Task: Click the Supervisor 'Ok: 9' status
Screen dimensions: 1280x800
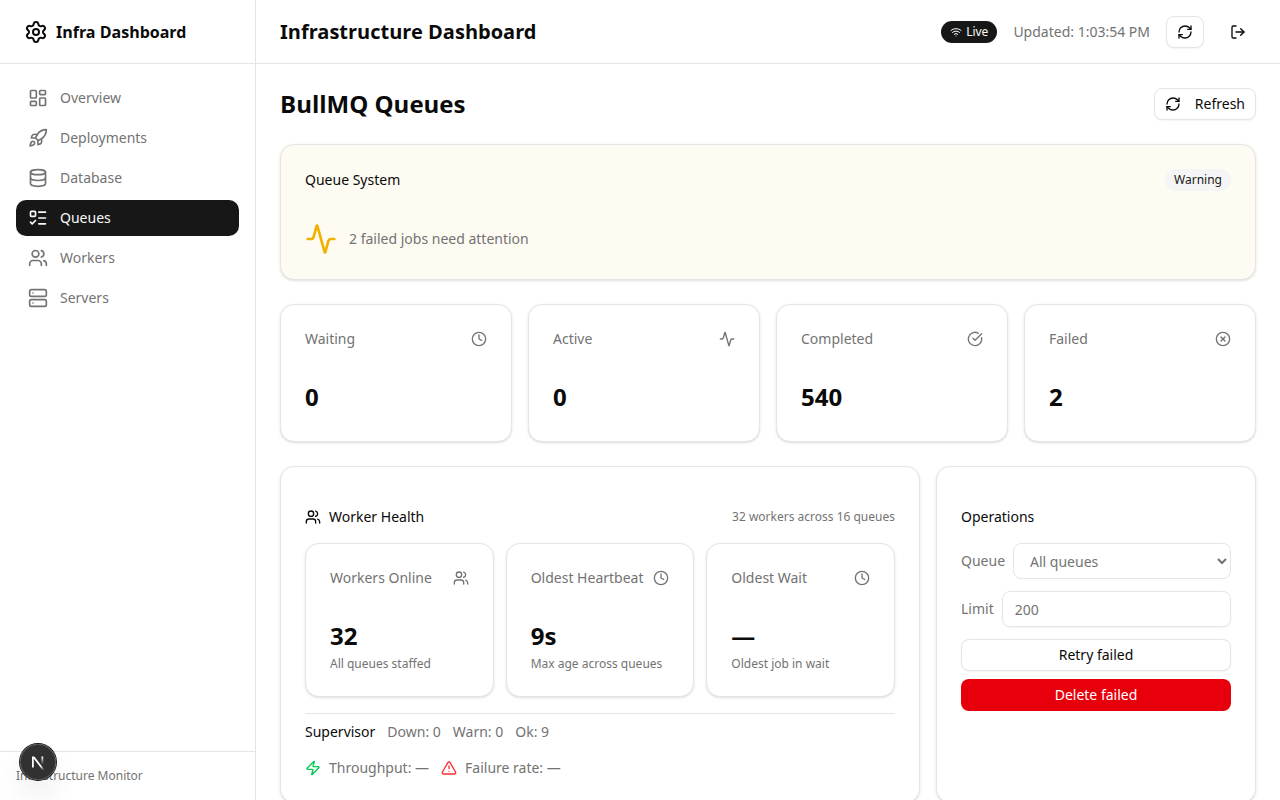Action: pos(532,732)
